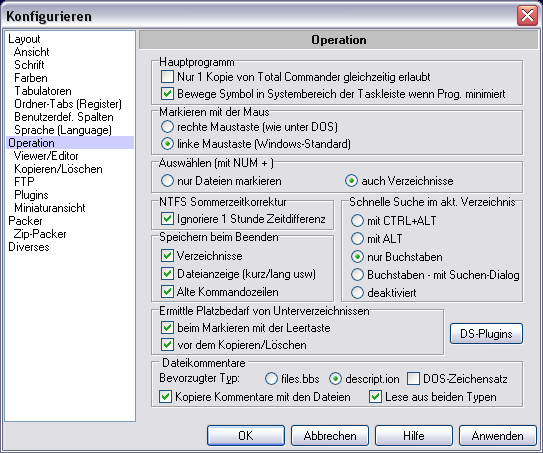Select 'Ordner-Tabs (Register)' category in list
The width and height of the screenshot is (543, 453).
pos(68,104)
